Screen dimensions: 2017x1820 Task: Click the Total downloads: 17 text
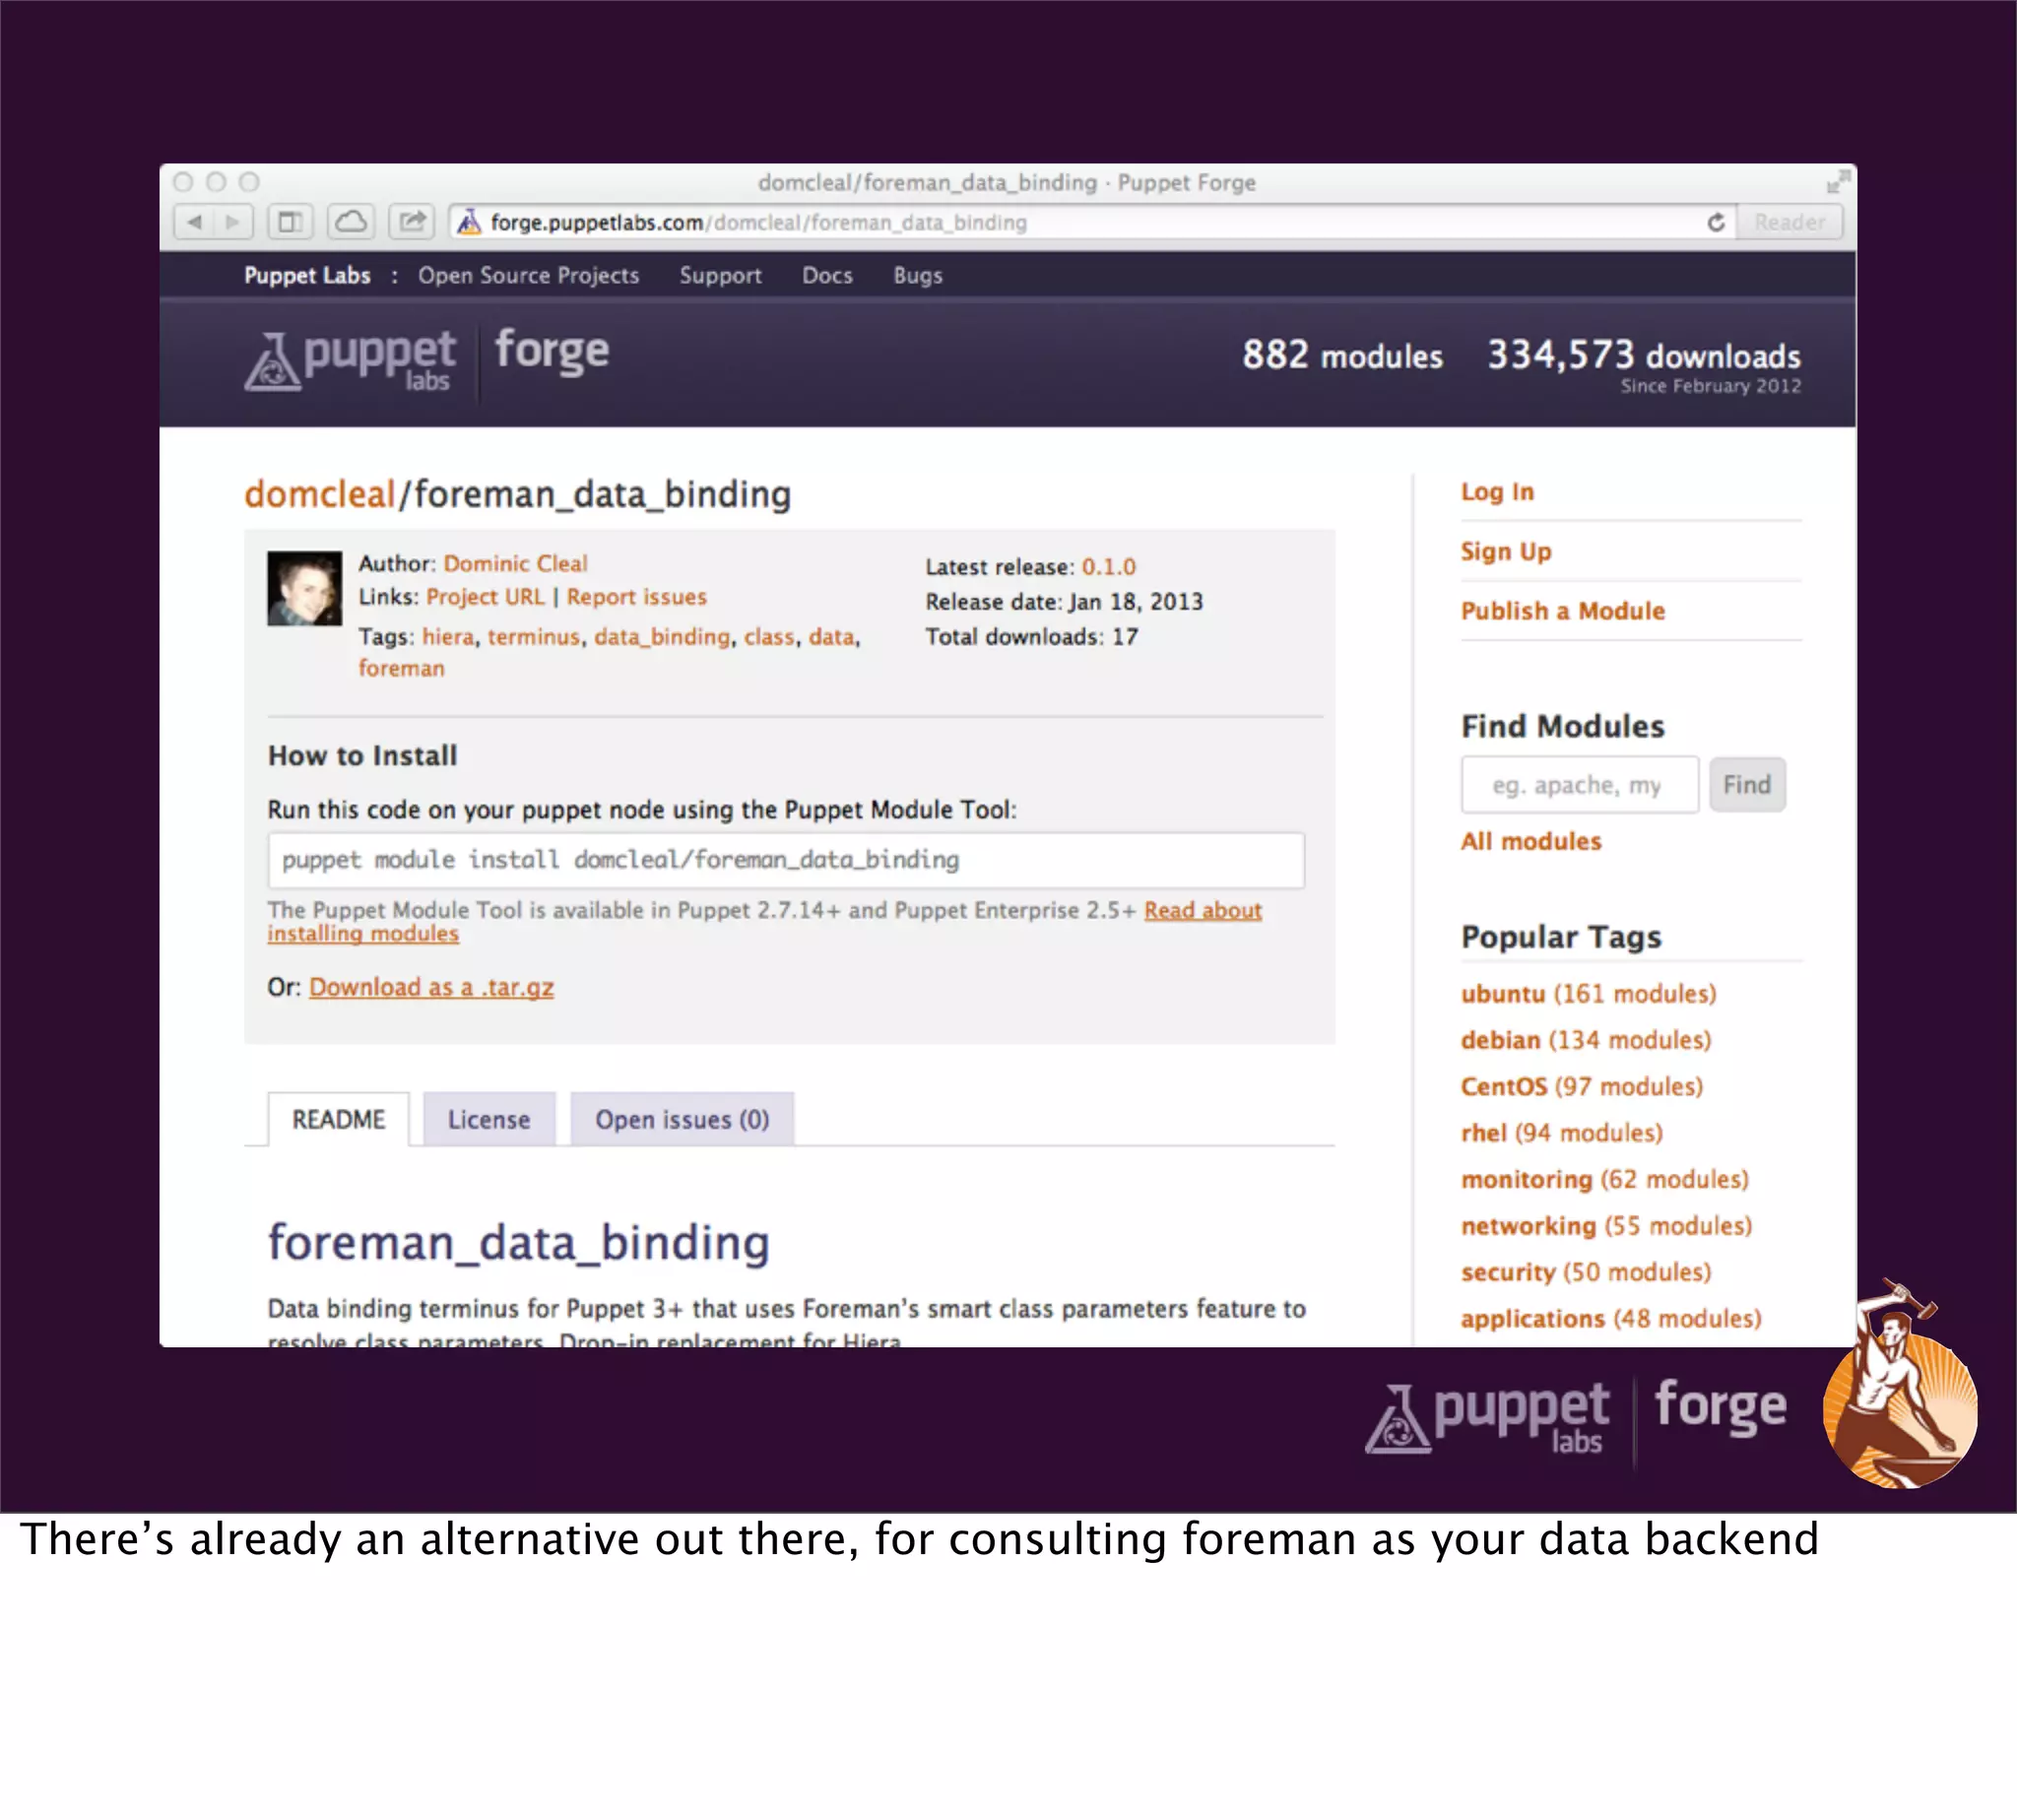pos(1031,637)
